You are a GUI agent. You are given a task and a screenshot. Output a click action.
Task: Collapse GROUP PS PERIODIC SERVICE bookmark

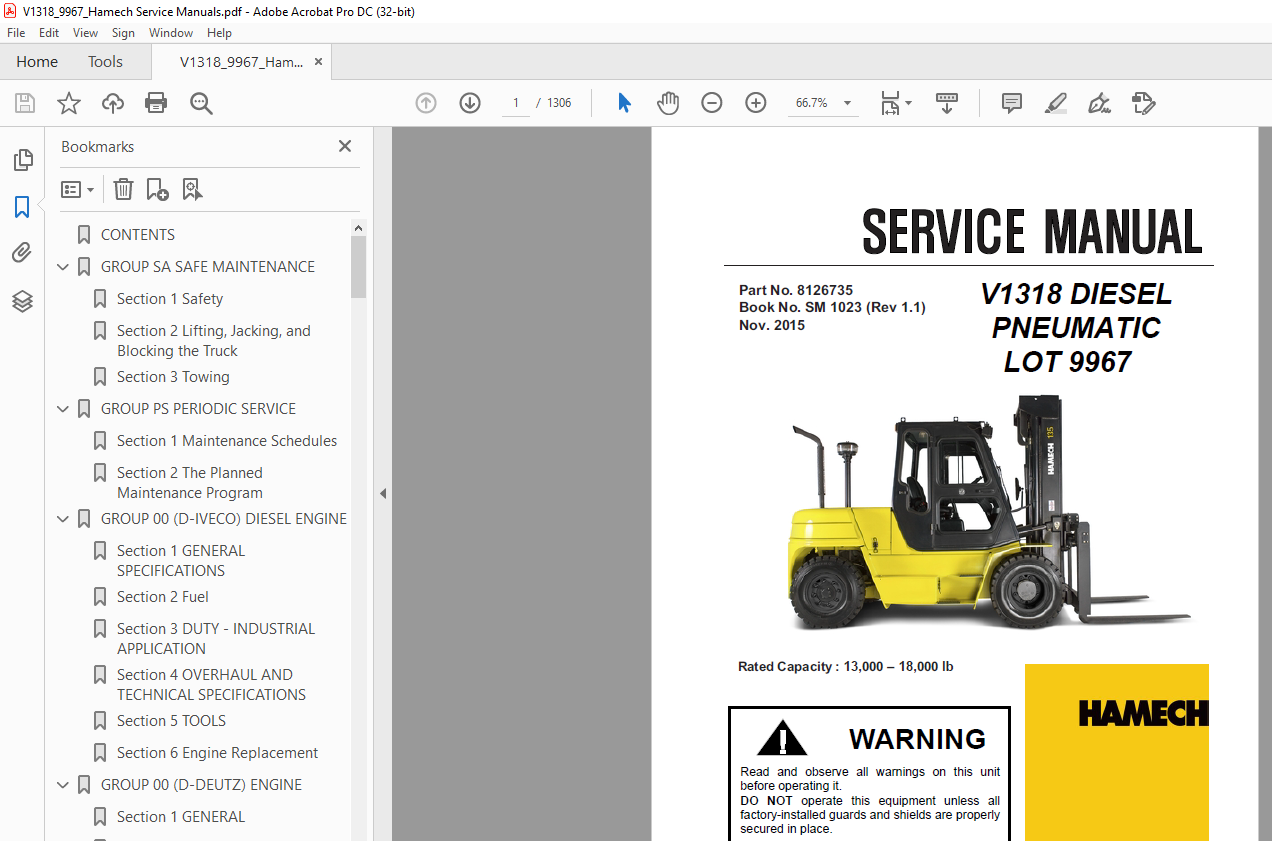(63, 409)
